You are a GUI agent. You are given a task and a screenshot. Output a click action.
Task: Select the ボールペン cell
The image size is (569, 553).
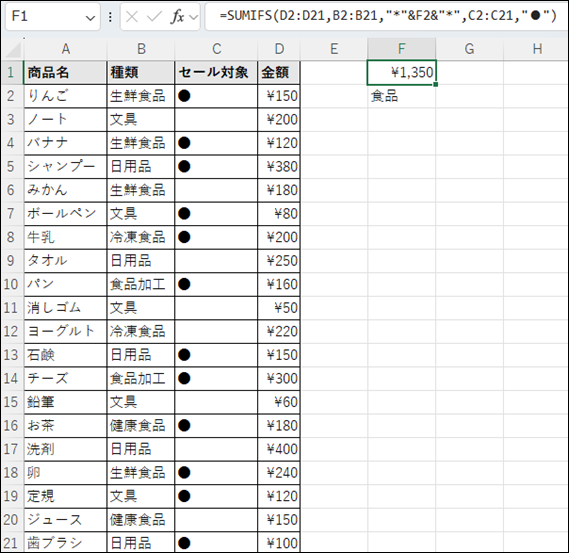[x=65, y=214]
